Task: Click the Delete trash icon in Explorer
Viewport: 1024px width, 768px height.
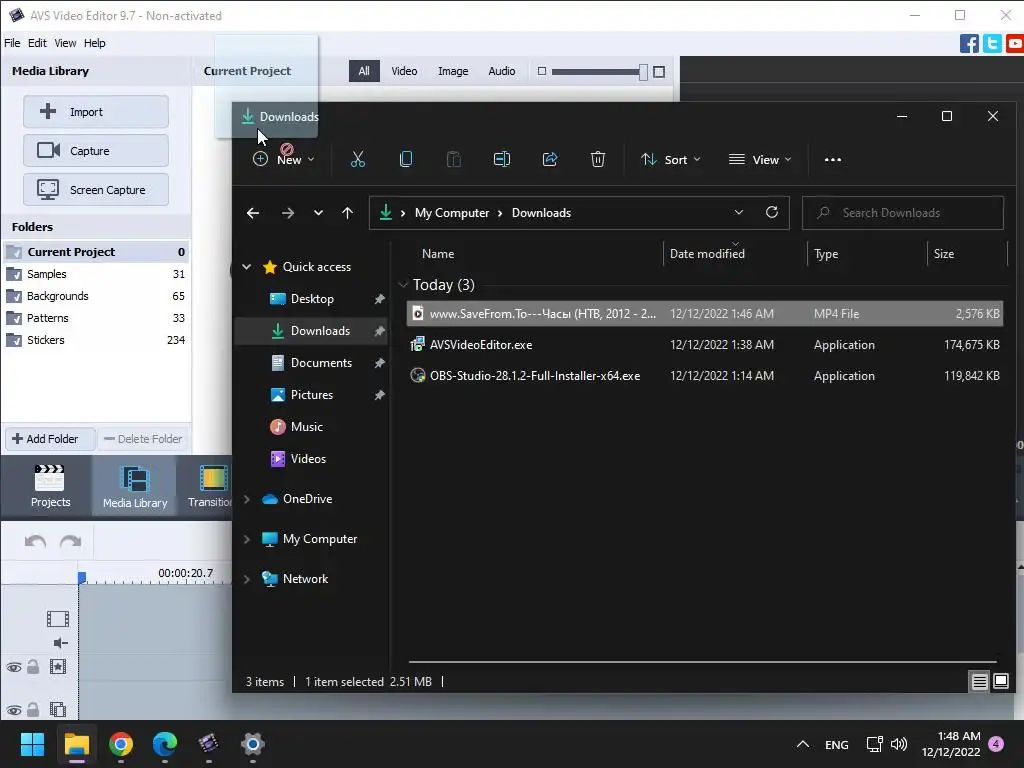Action: point(598,159)
